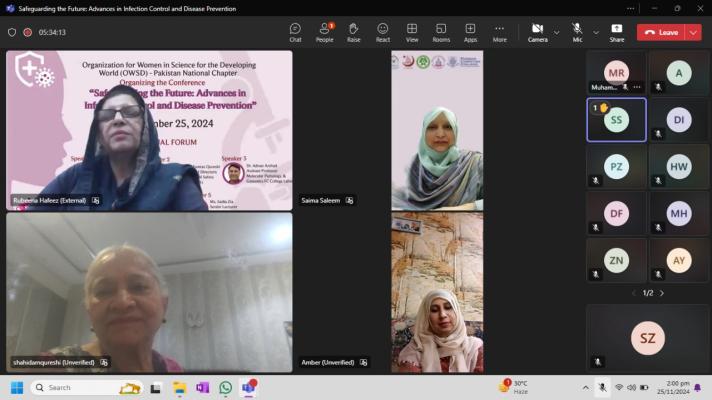Open the Rooms breakout option
This screenshot has width=712, height=400.
point(441,32)
